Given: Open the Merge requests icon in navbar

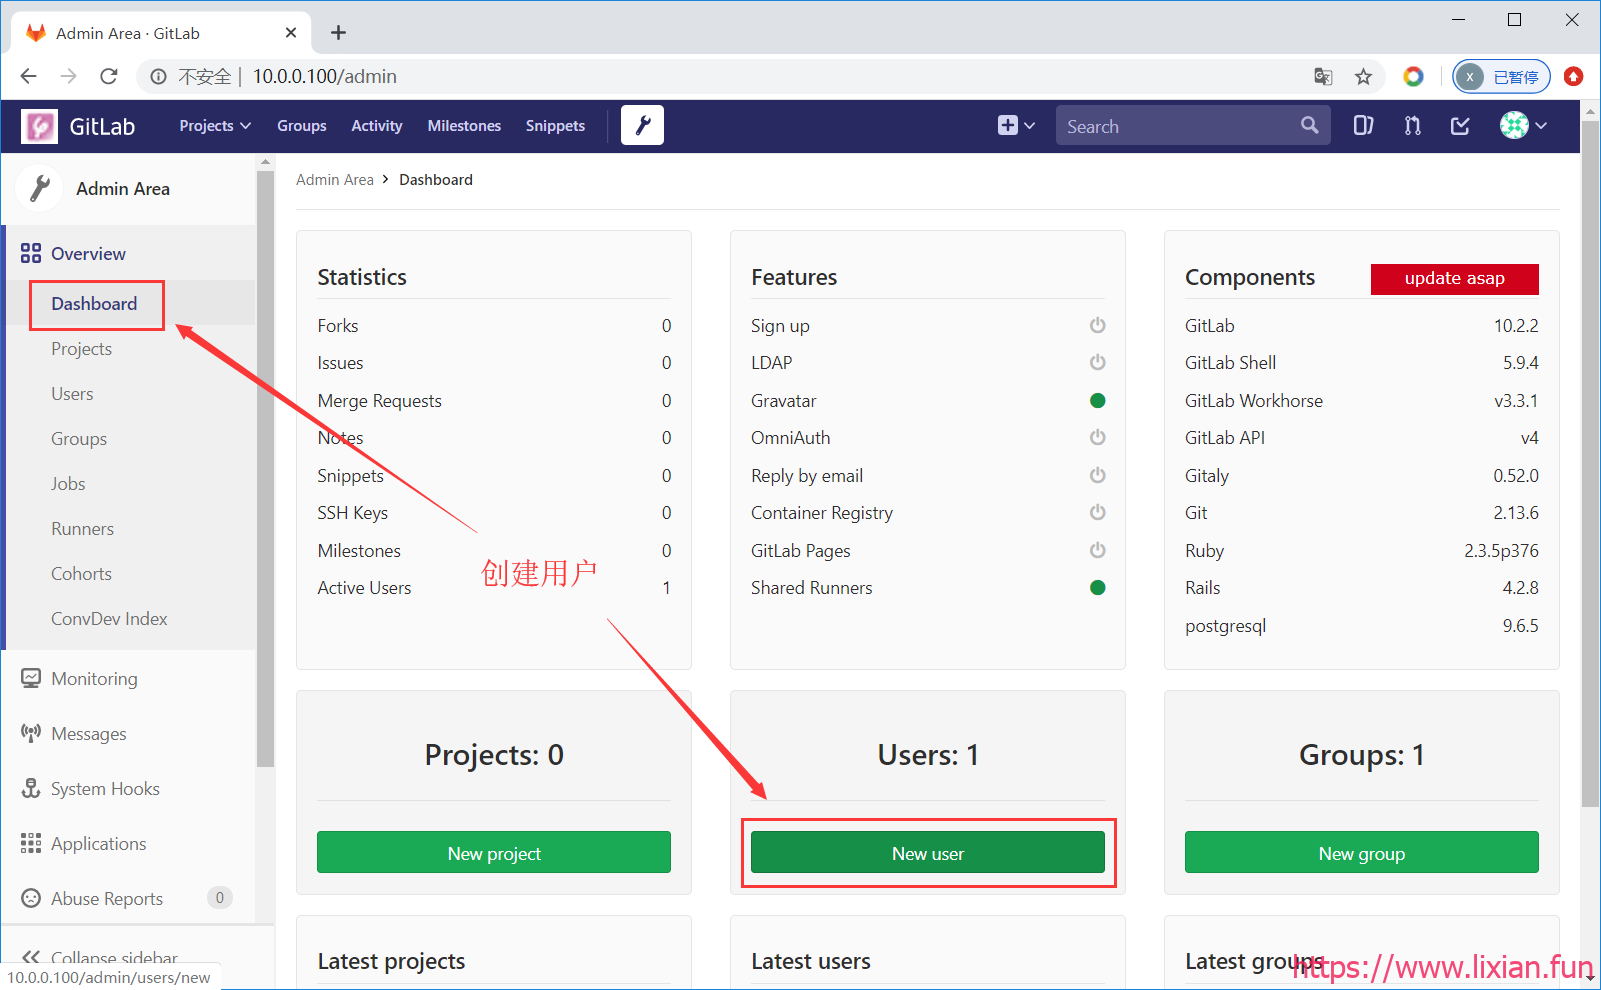Looking at the screenshot, I should click(x=1412, y=126).
